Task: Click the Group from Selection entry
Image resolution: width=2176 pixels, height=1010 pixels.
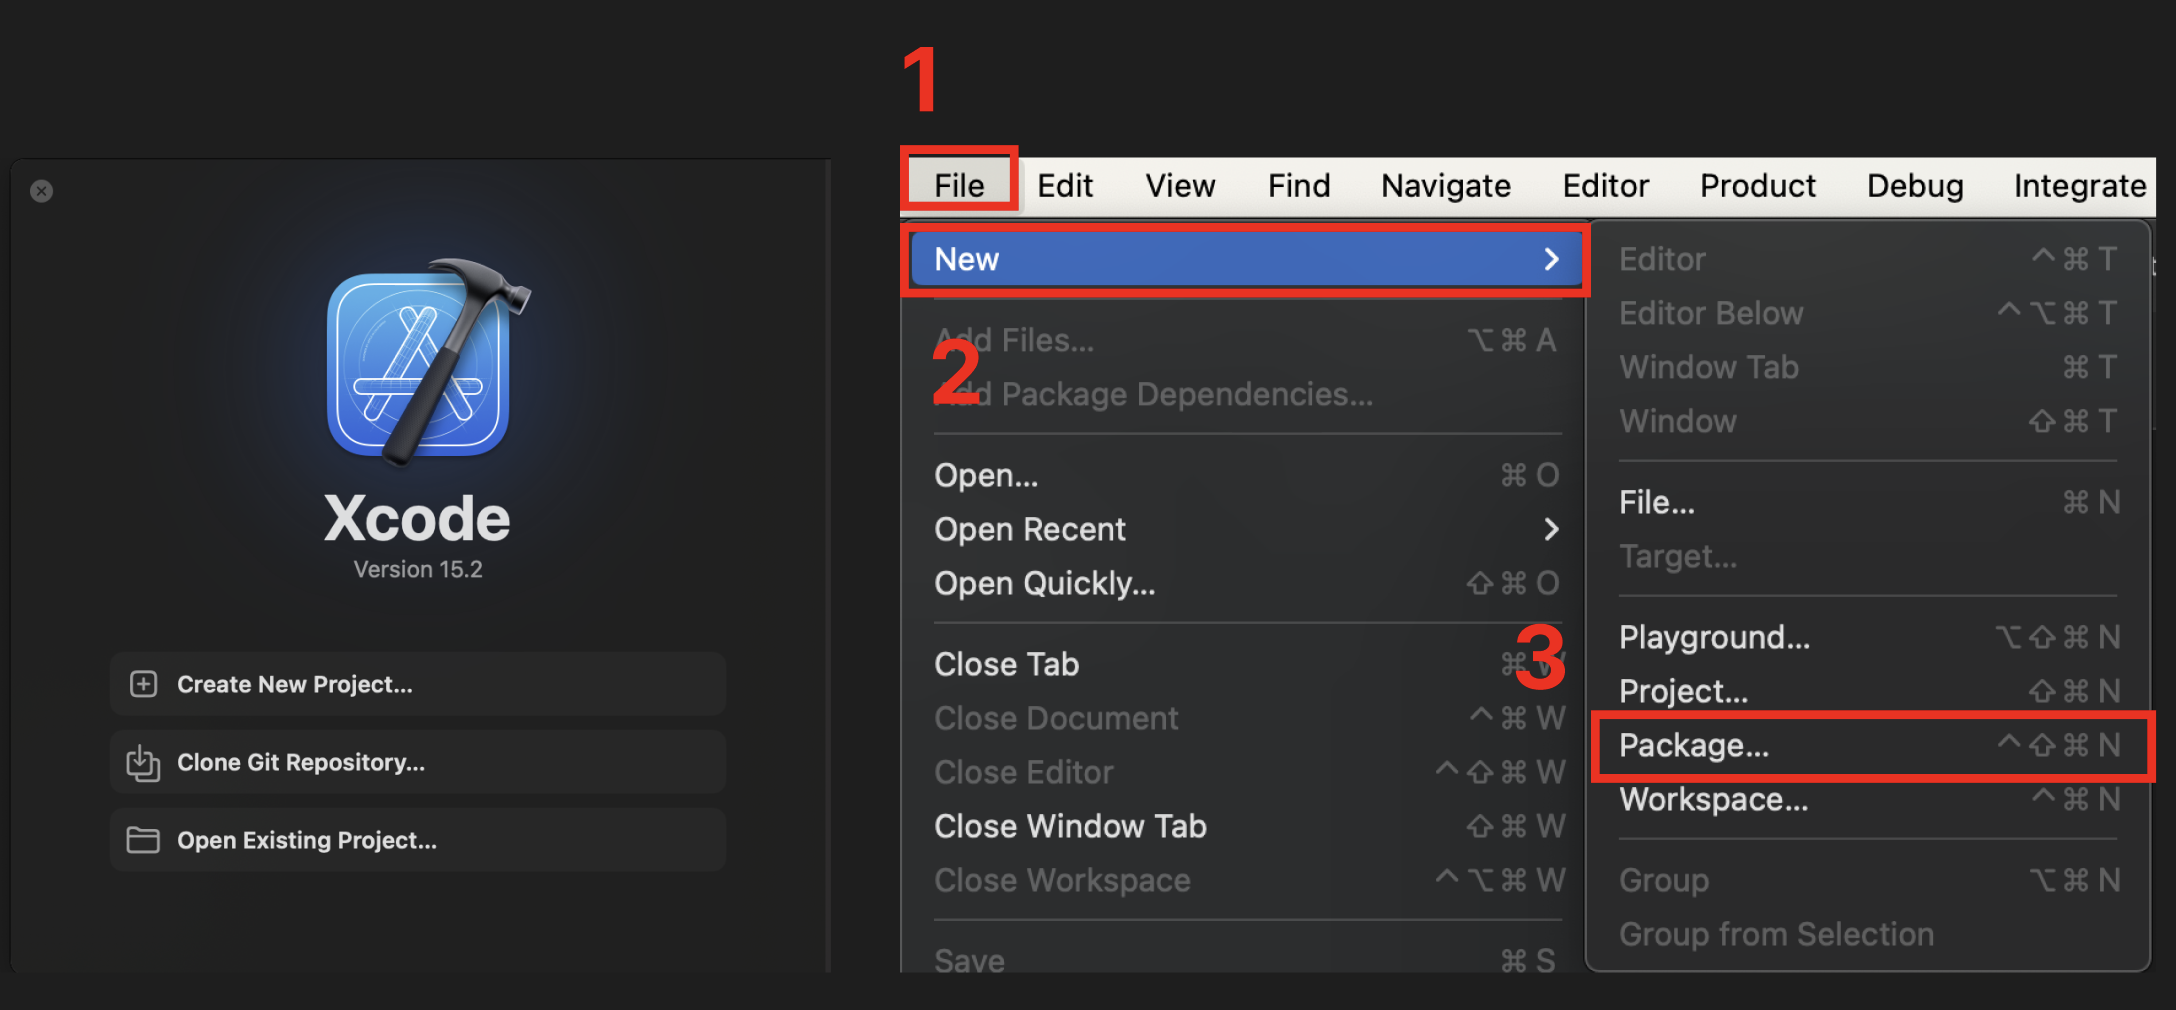Action: (x=1868, y=934)
